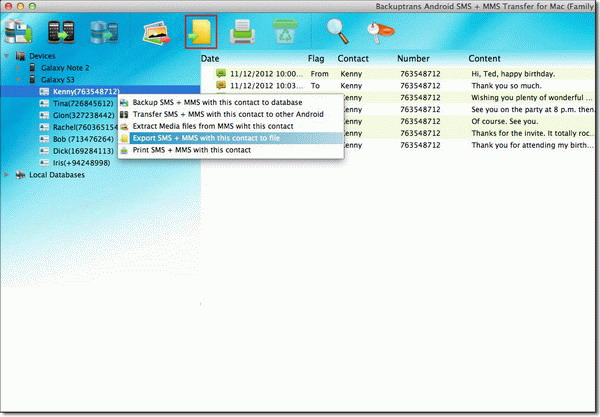Image resolution: width=600 pixels, height=417 pixels.
Task: Select the Galaxy S3 device
Action: [58, 80]
